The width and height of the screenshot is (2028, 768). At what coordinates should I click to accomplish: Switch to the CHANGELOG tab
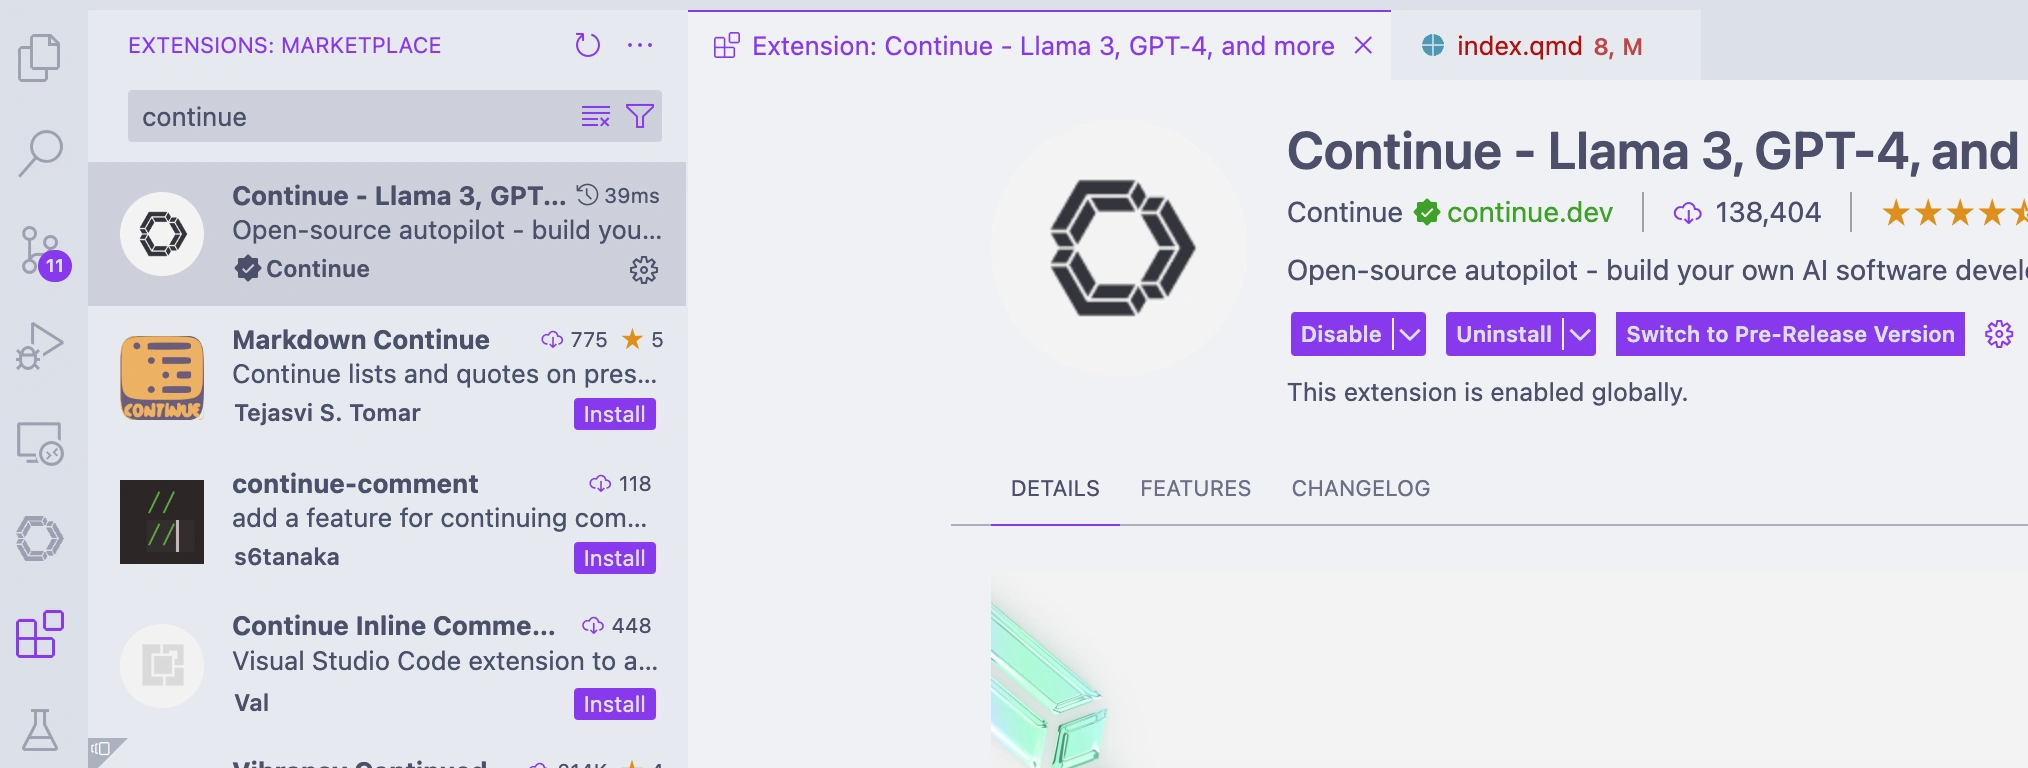click(1361, 488)
